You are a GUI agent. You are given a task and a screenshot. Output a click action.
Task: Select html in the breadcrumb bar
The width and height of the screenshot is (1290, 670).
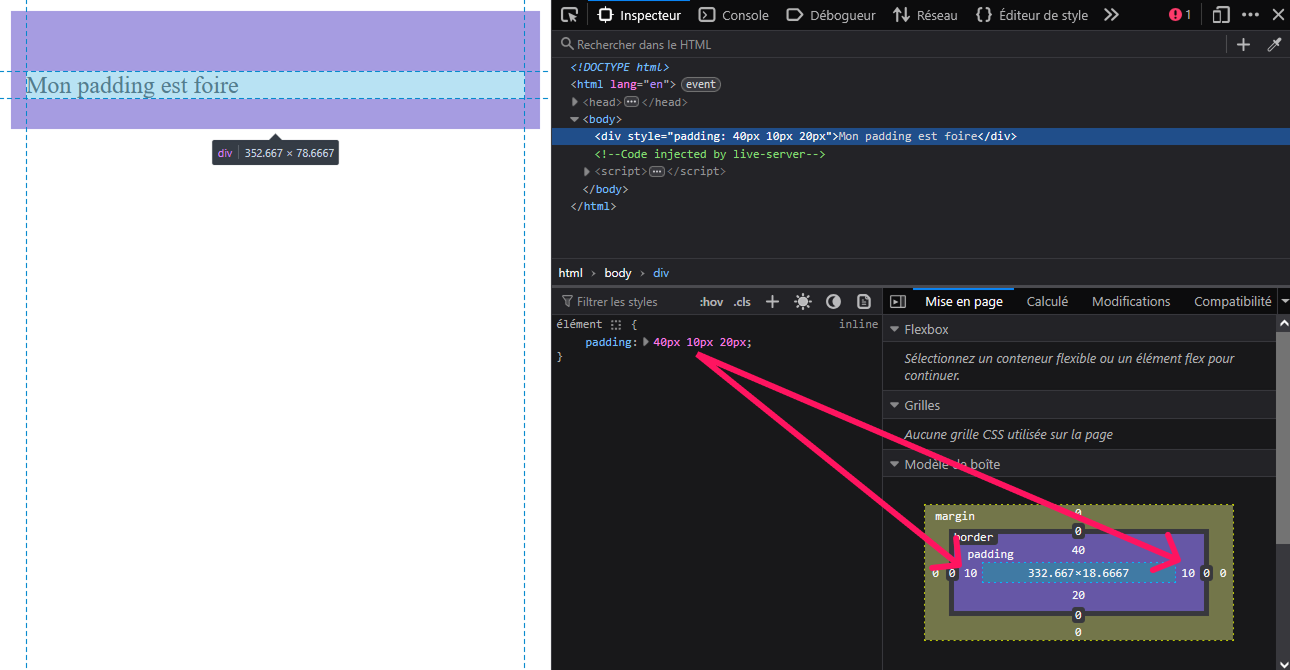point(570,272)
